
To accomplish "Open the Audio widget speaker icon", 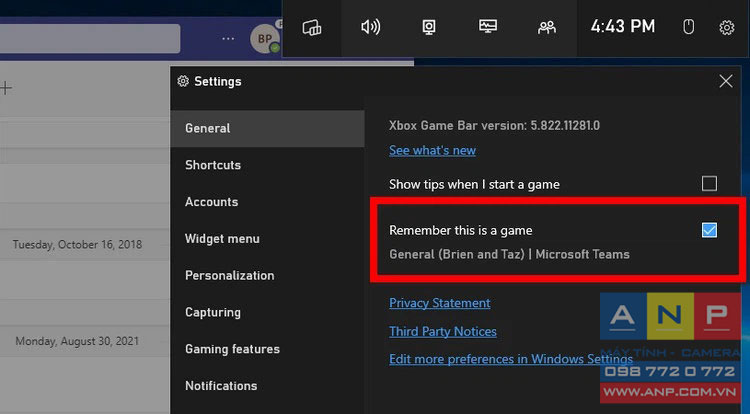I will pyautogui.click(x=371, y=27).
